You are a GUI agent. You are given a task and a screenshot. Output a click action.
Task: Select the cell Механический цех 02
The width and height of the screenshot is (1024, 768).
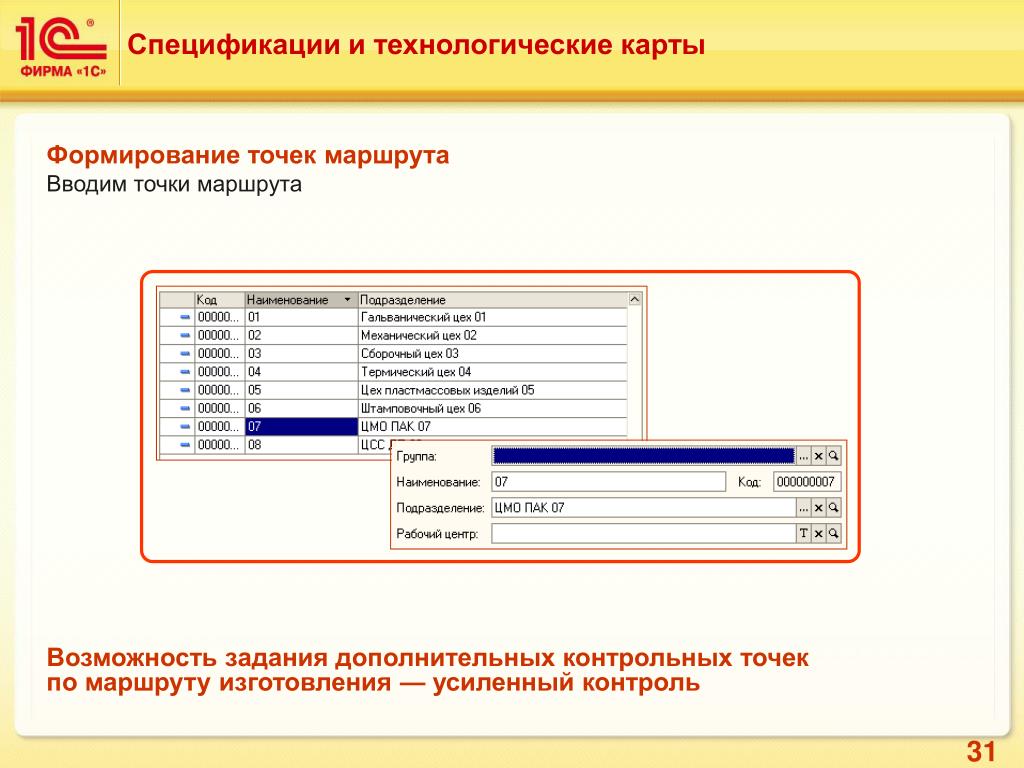pyautogui.click(x=492, y=336)
